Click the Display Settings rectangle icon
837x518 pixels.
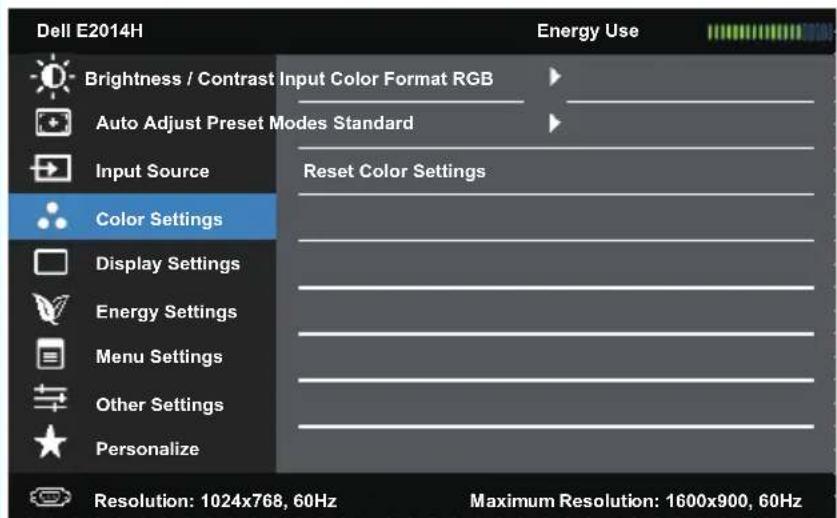(x=51, y=262)
